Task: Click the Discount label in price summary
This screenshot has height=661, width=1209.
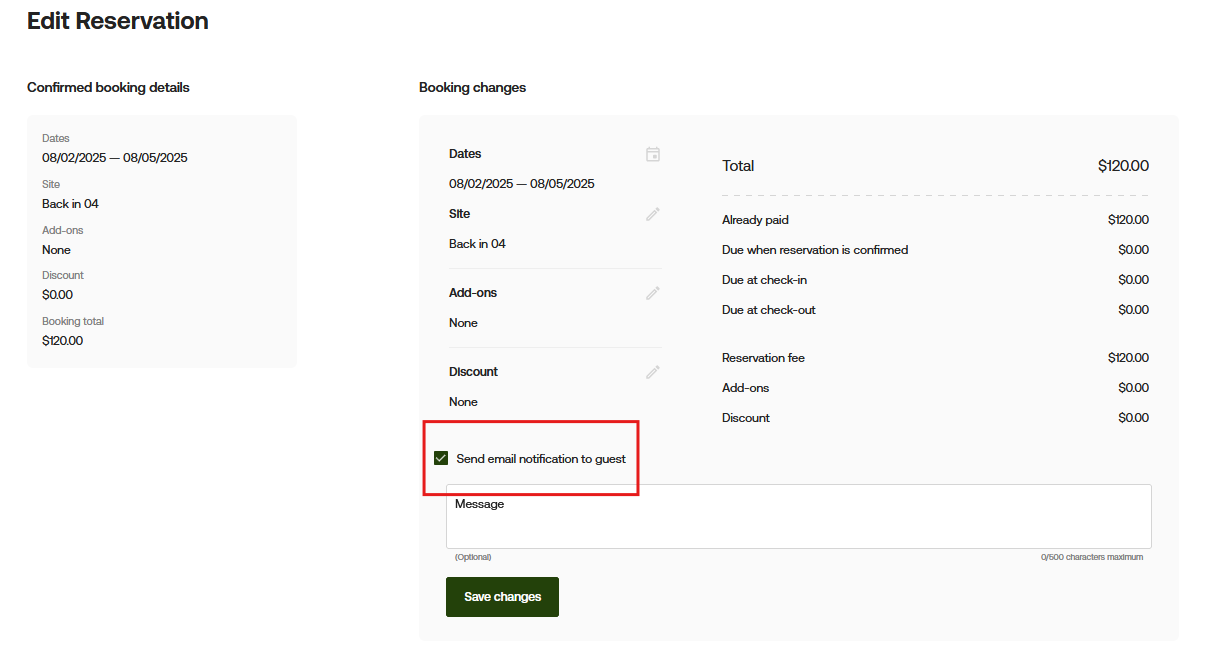Action: [x=746, y=418]
